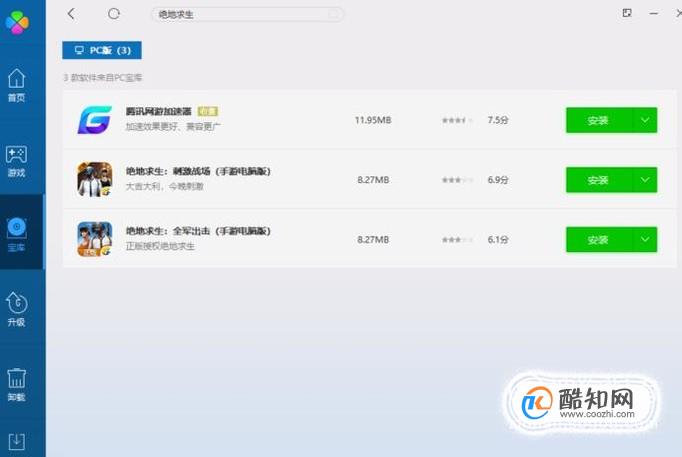Click 3 款软件来自PC宝库 text

pos(103,77)
